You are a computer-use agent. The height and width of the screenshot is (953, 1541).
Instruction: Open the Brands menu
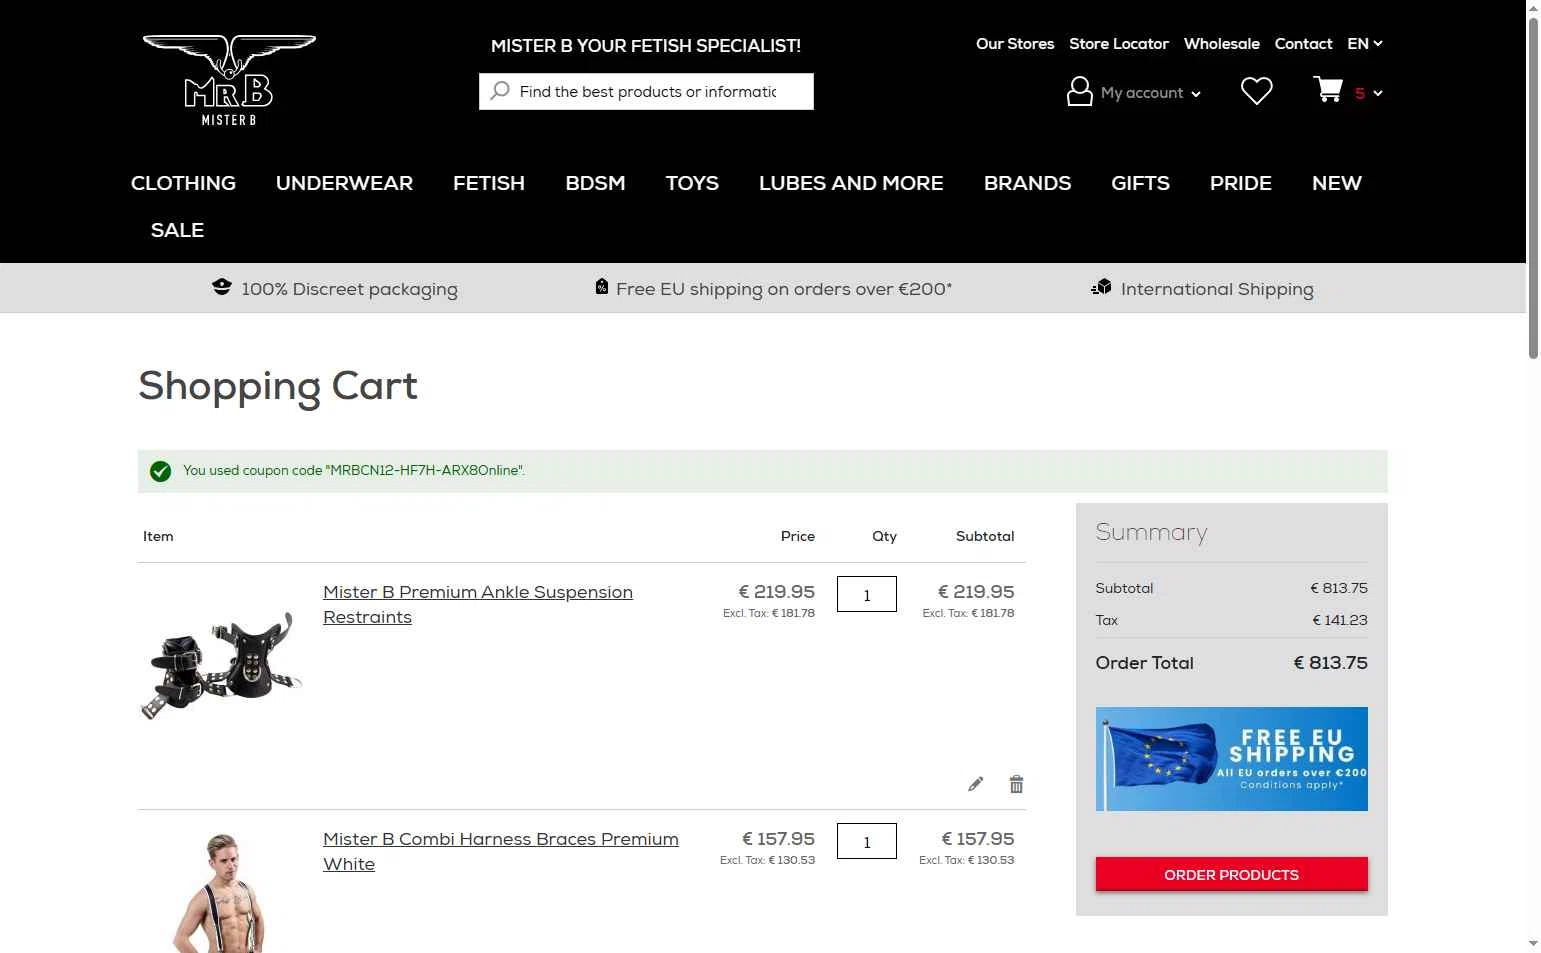[1027, 183]
